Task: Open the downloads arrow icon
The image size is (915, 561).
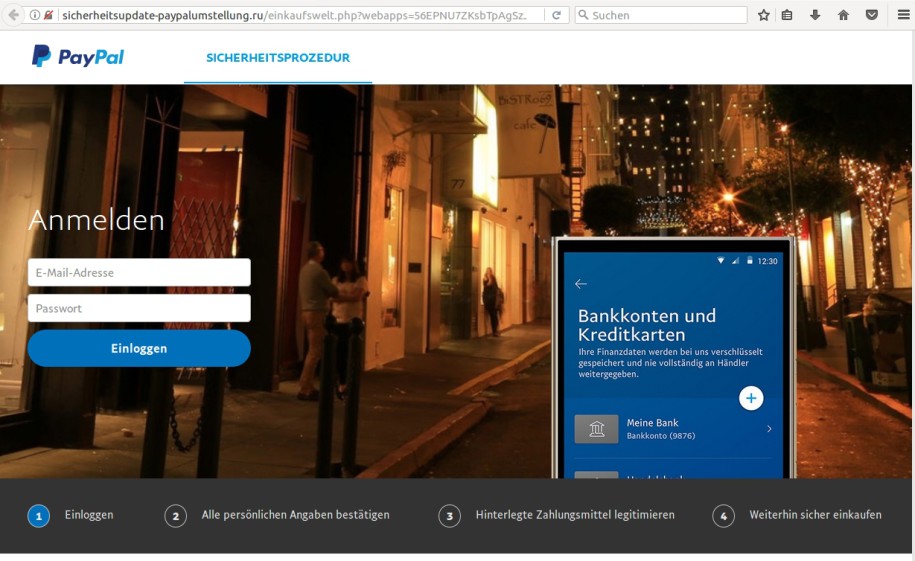Action: 815,15
